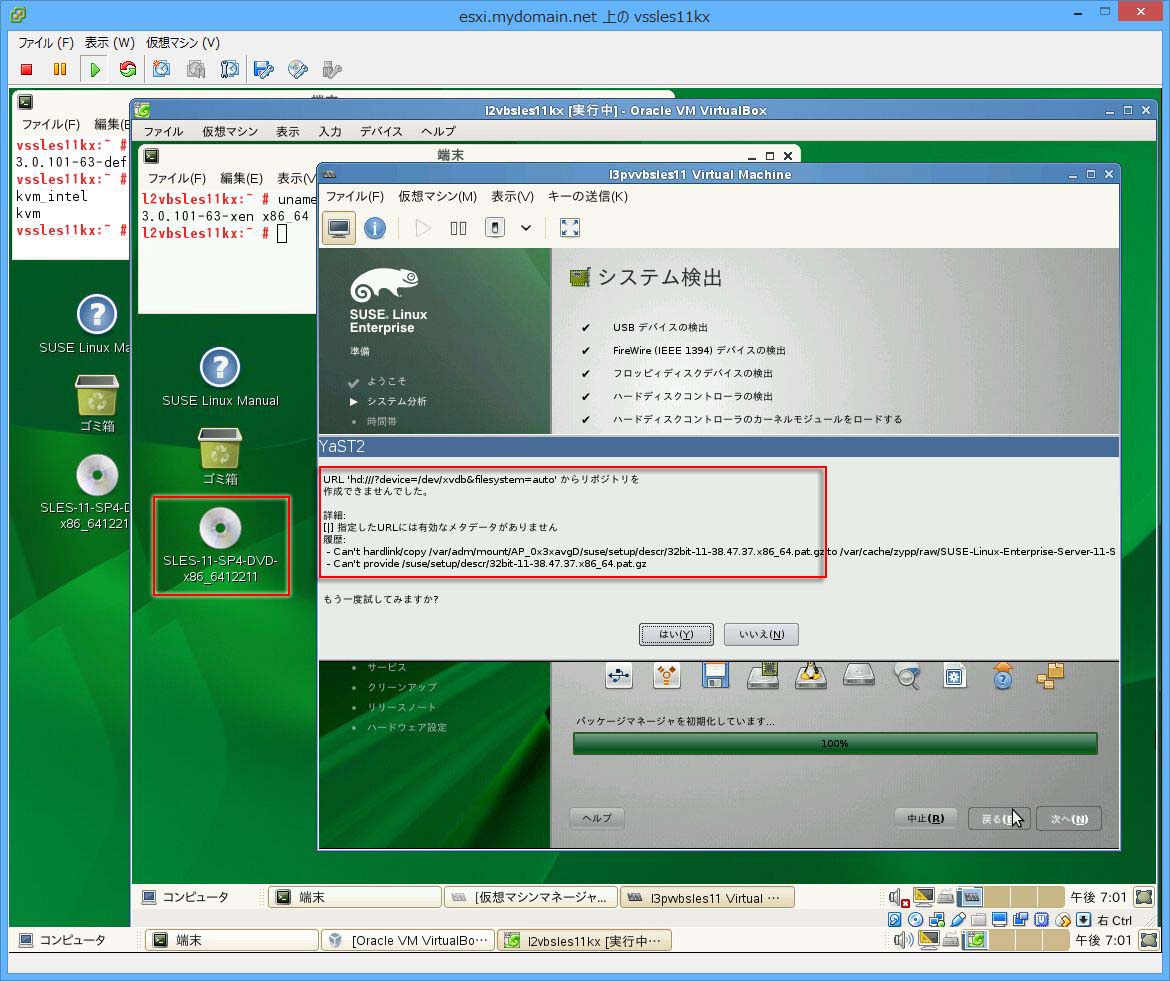1170x981 pixels.
Task: Open the VirtualBox 入力 menu
Action: pos(330,131)
